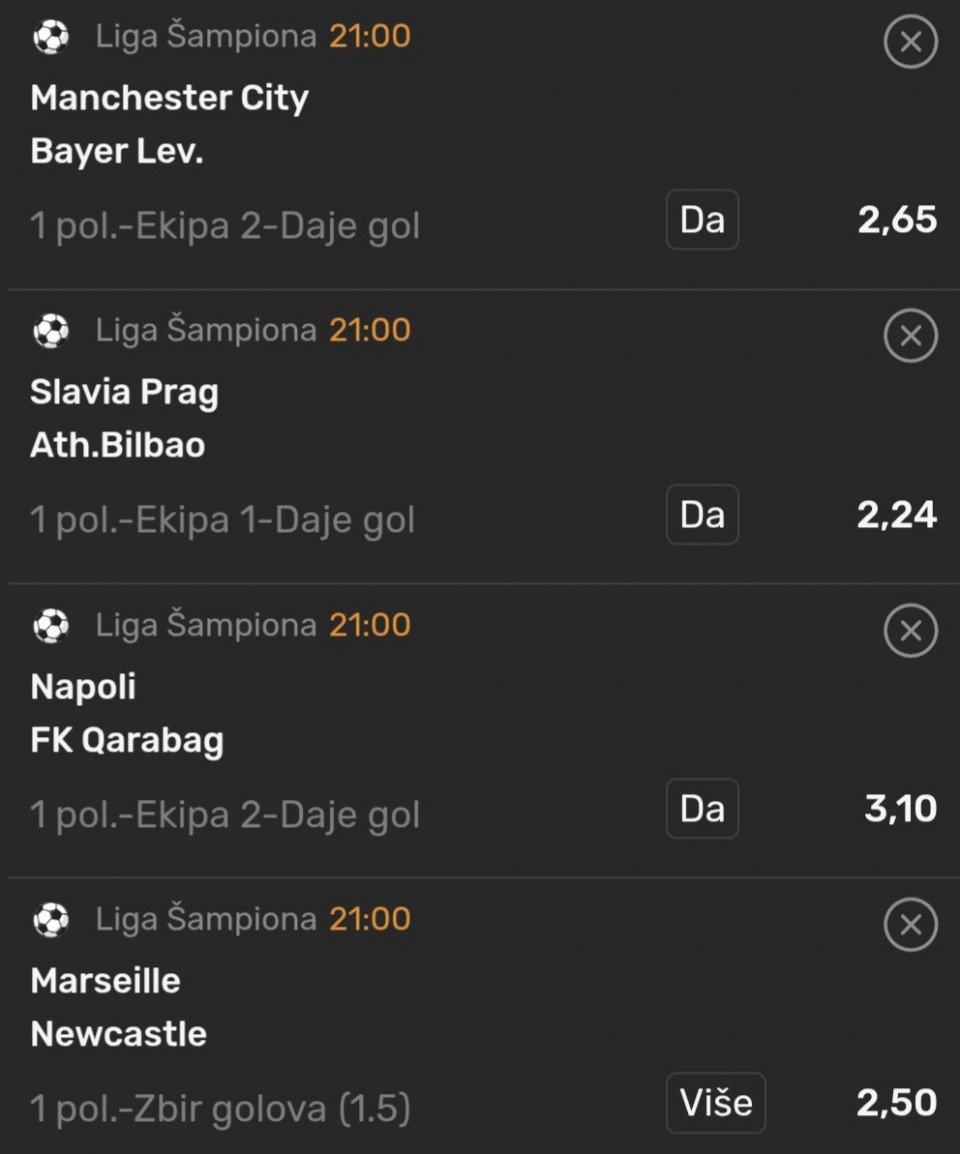Image resolution: width=960 pixels, height=1154 pixels.
Task: Click the '1 pol.-Zbir golova (1.5)' market label
Action: (221, 1109)
